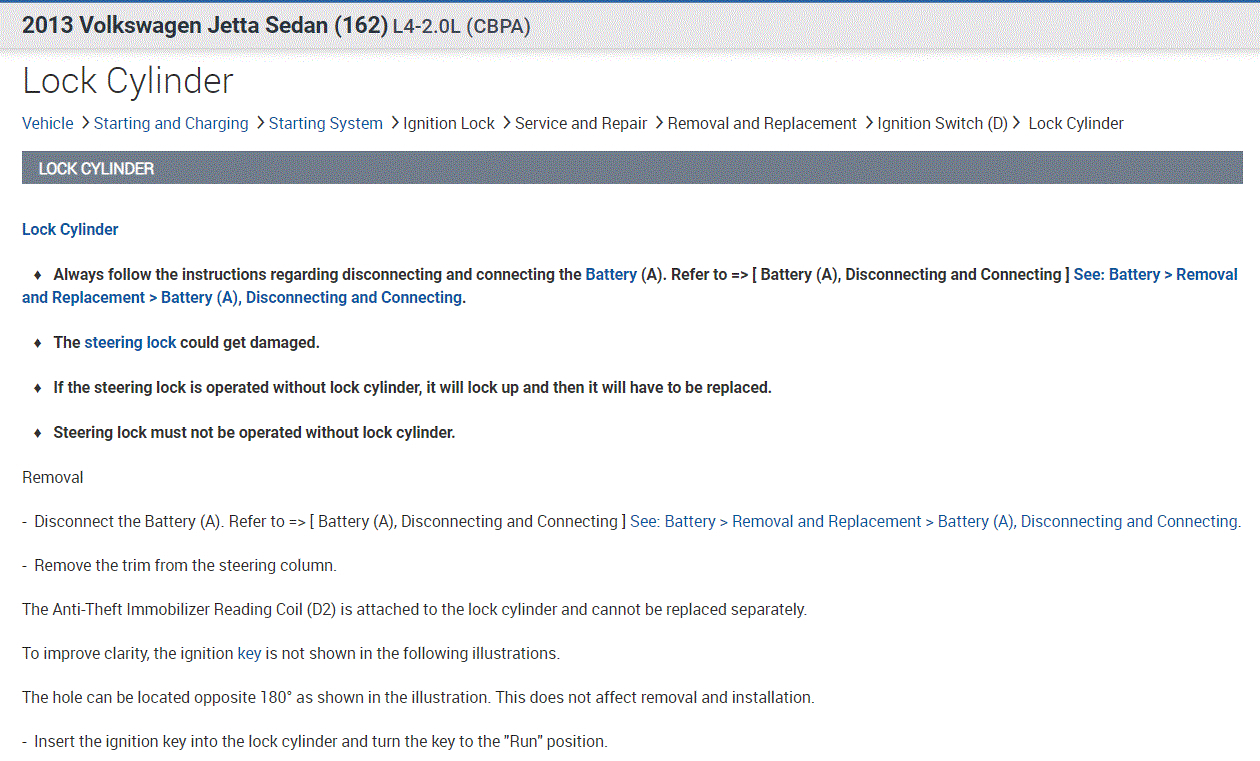Follow the See: Battery link in the Disconnect step
Screen dimensions: 1260x761
click(935, 521)
